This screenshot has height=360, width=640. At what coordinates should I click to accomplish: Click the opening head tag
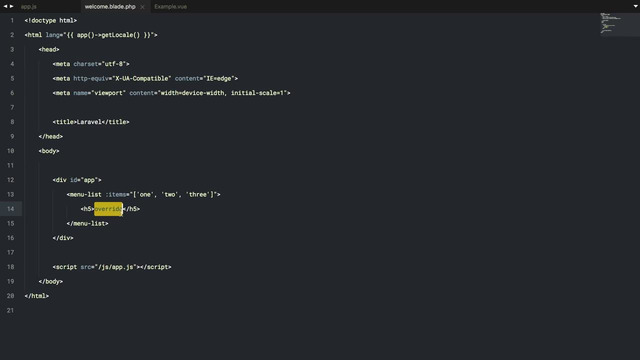[49, 49]
